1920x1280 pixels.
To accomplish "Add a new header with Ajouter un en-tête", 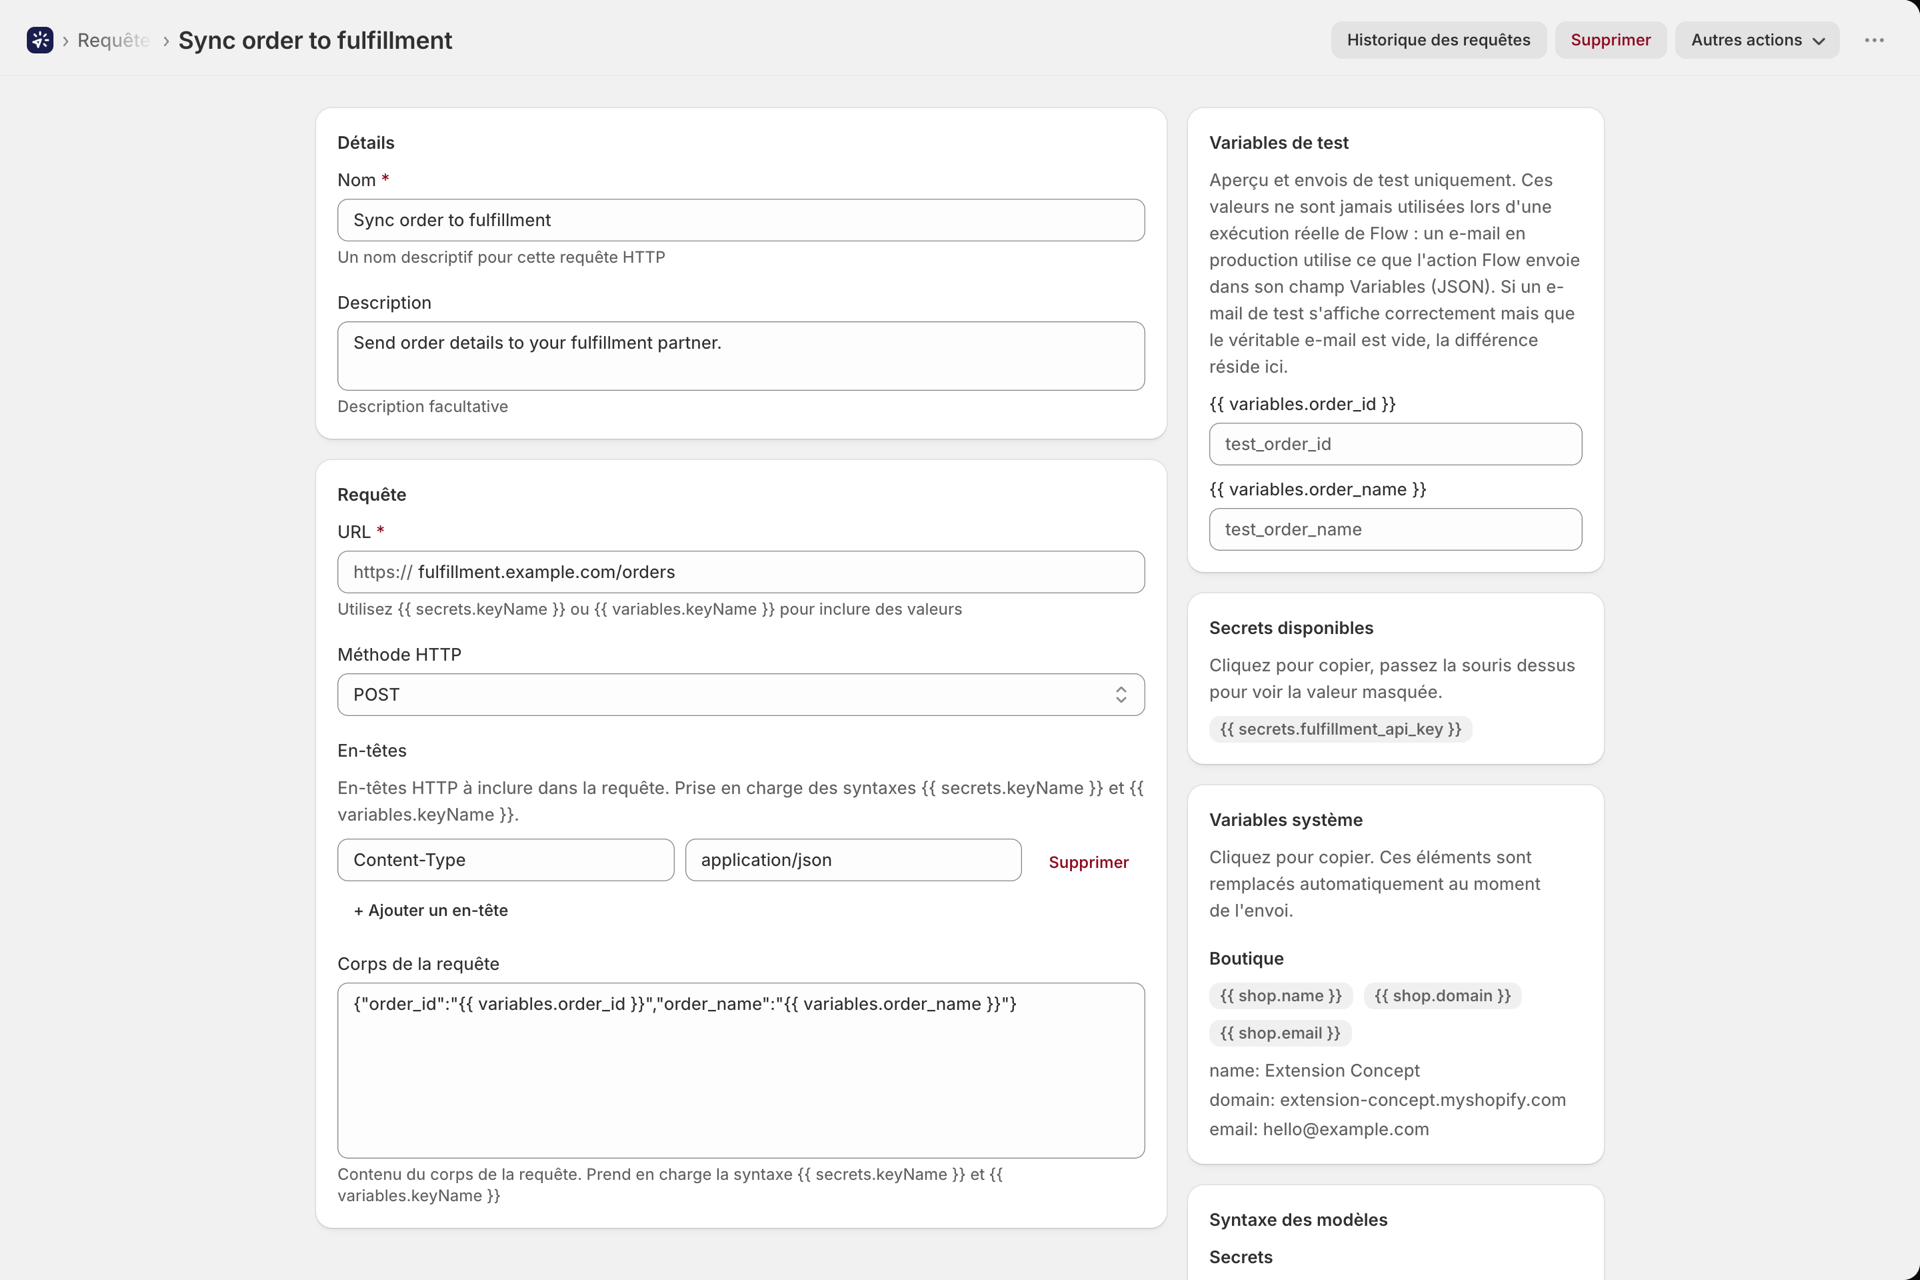I will coord(431,910).
